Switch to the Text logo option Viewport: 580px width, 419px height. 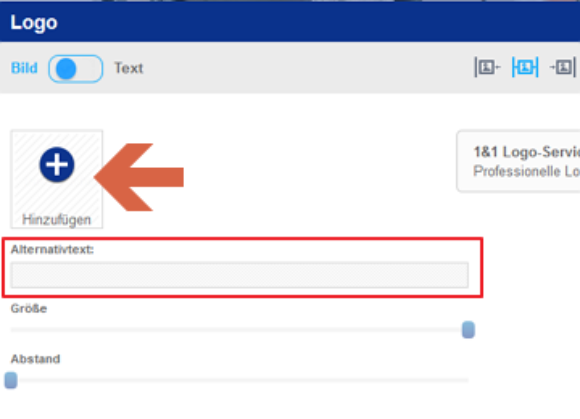(128, 68)
